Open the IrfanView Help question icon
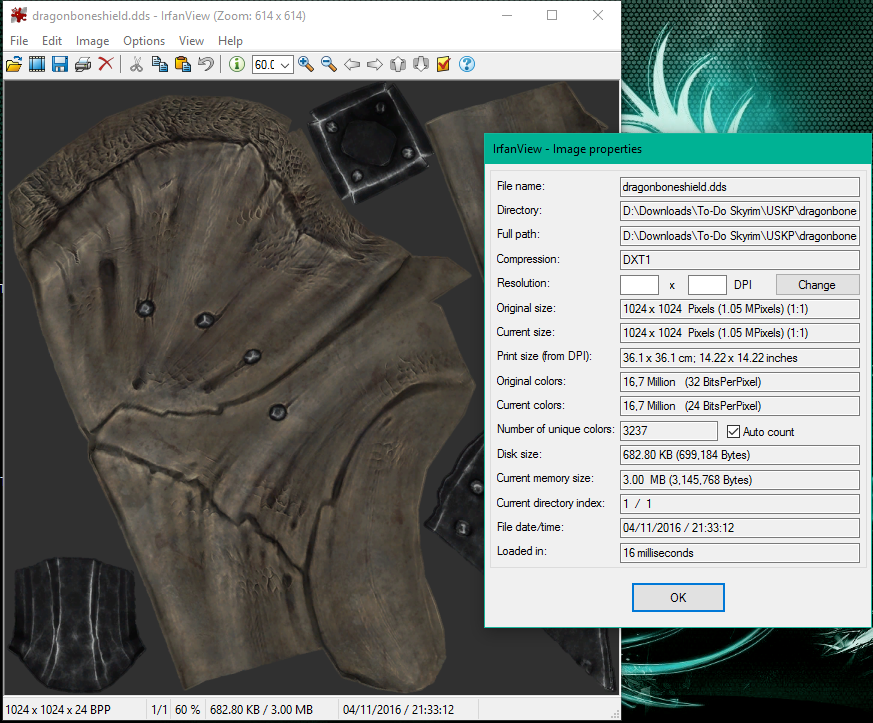 (x=466, y=65)
